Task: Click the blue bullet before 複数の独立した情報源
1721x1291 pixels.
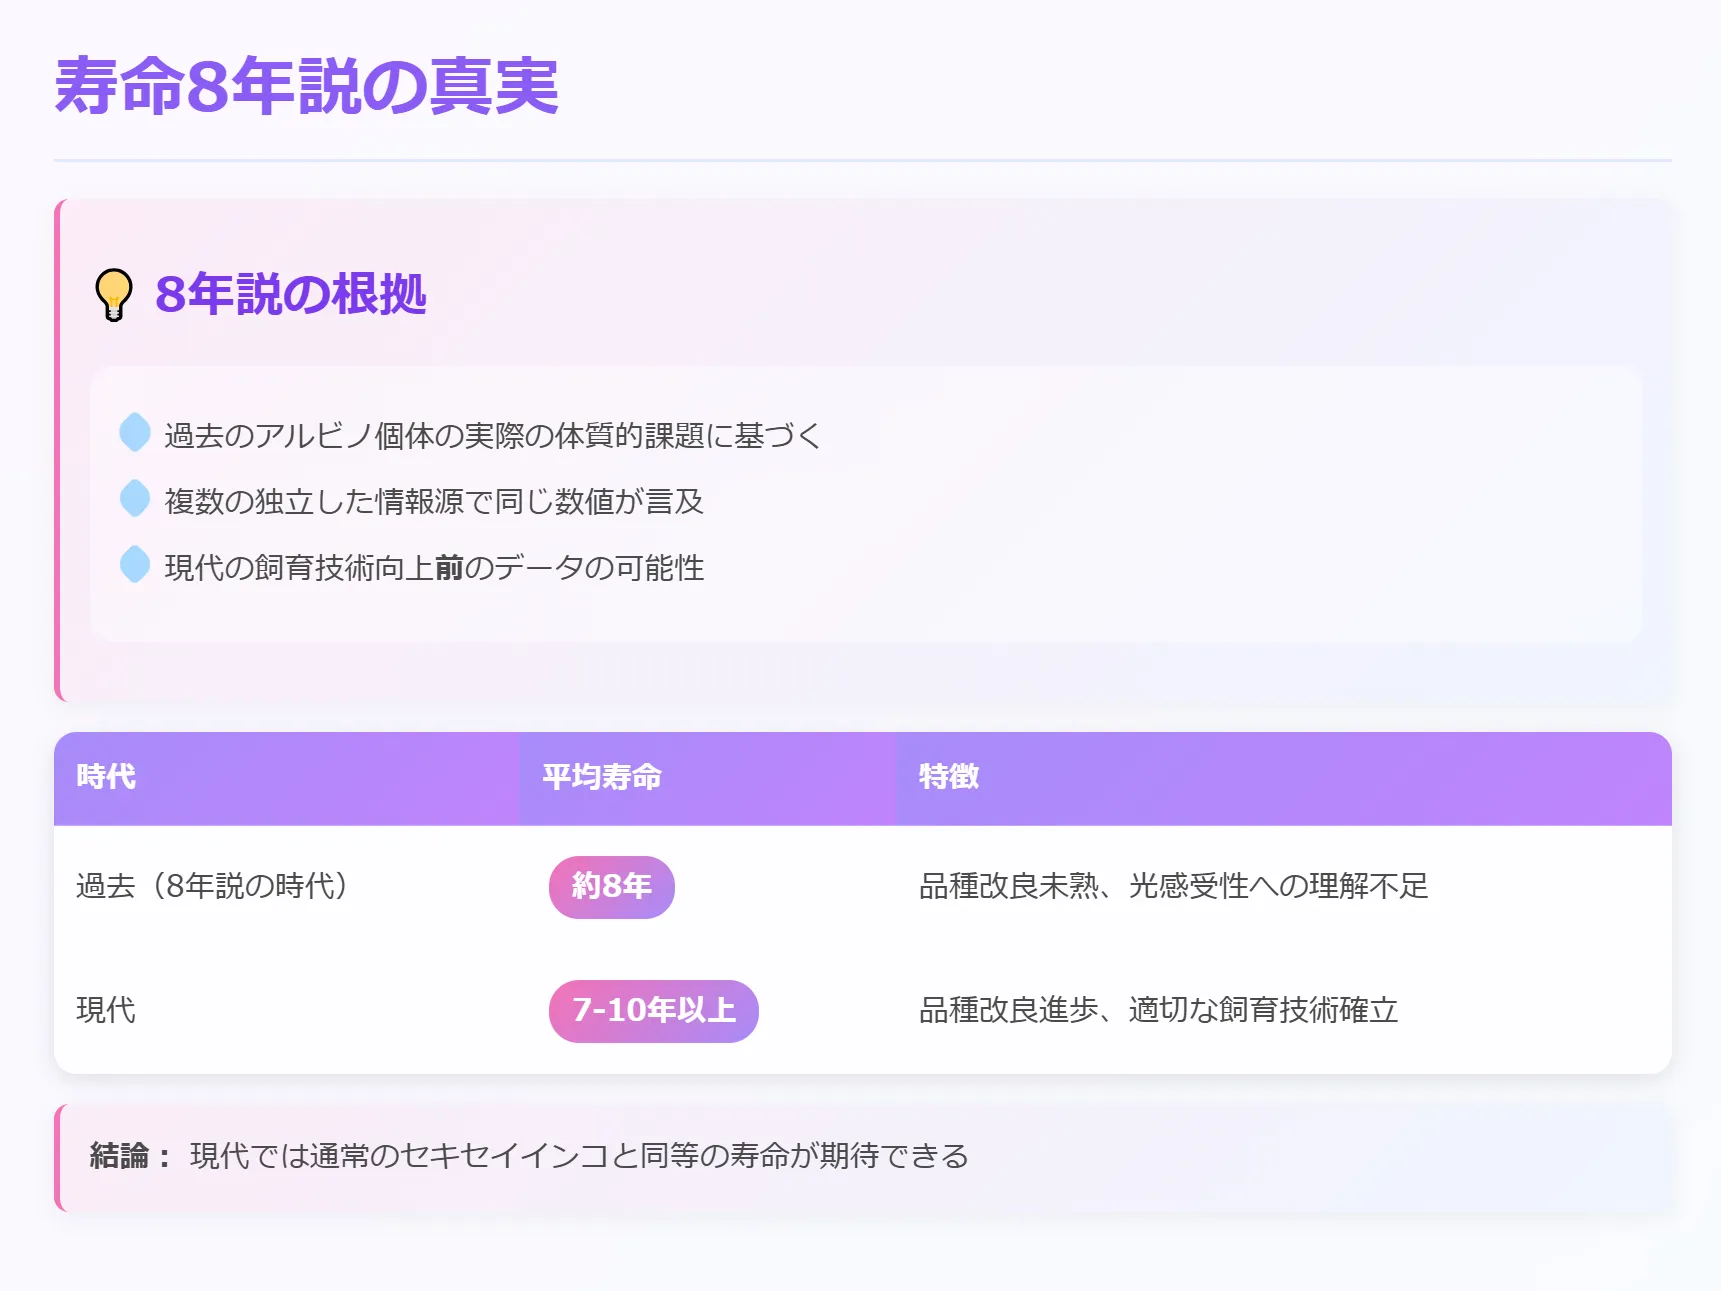Action: tap(135, 499)
